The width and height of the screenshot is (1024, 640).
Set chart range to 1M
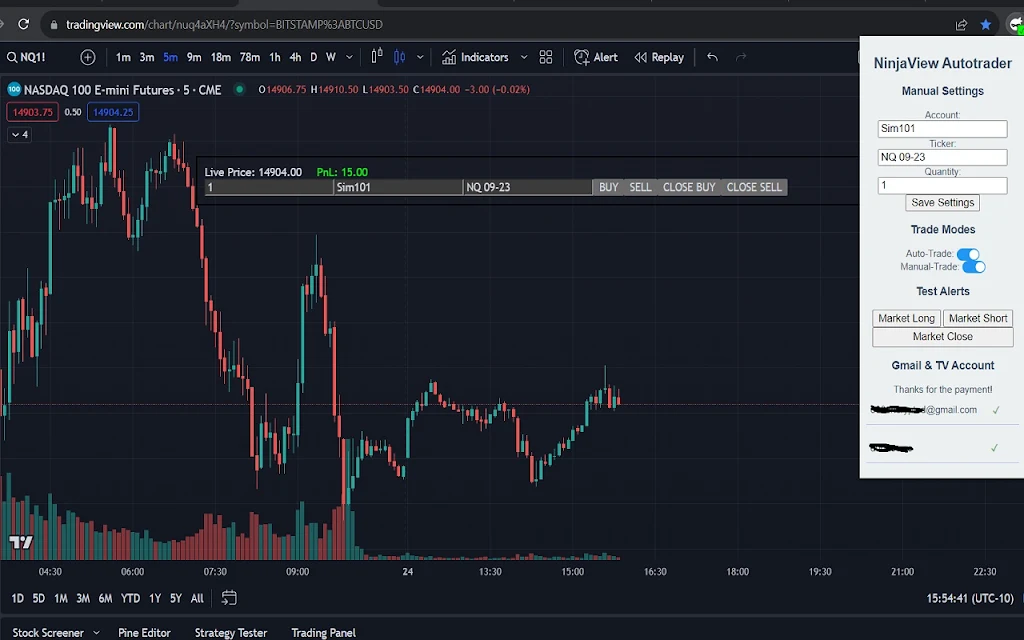pyautogui.click(x=61, y=598)
